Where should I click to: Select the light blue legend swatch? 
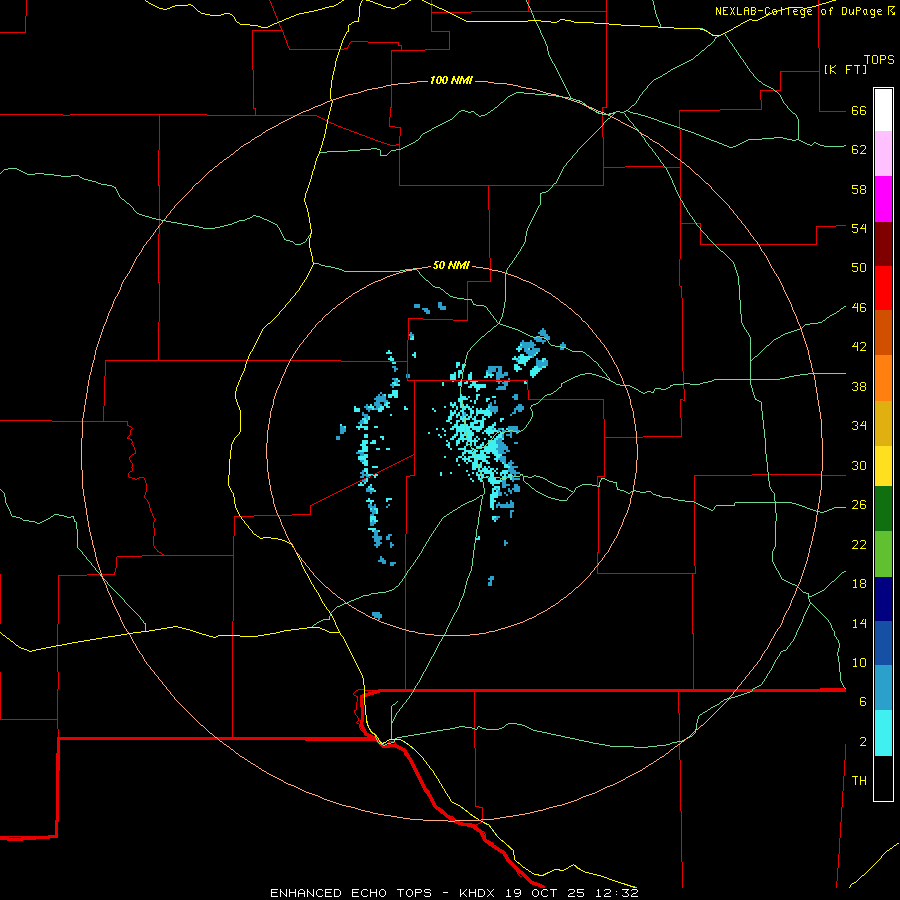[x=883, y=687]
